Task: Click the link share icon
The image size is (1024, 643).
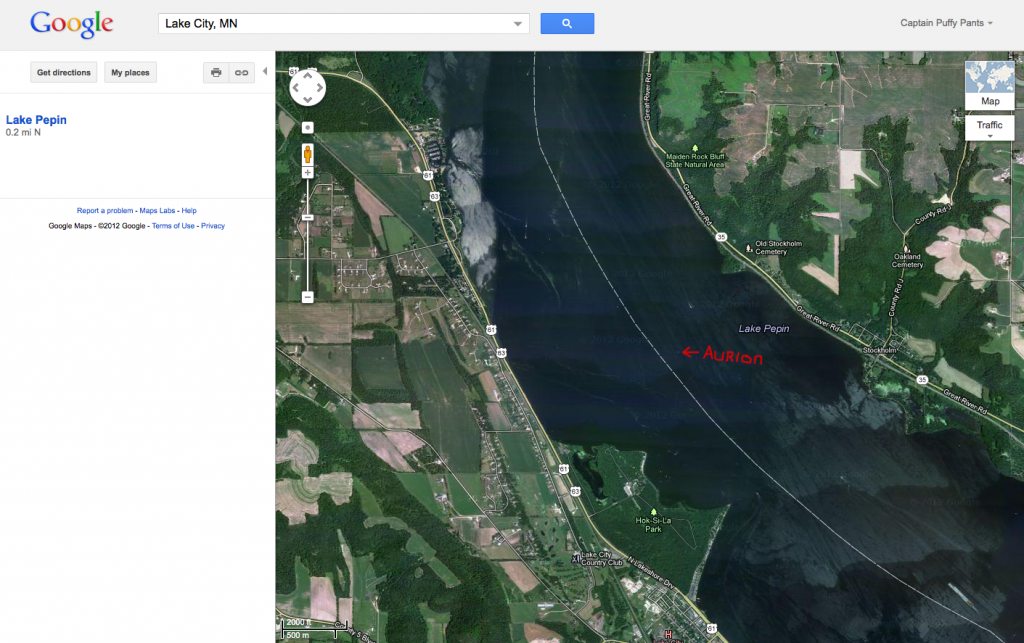Action: [x=242, y=72]
